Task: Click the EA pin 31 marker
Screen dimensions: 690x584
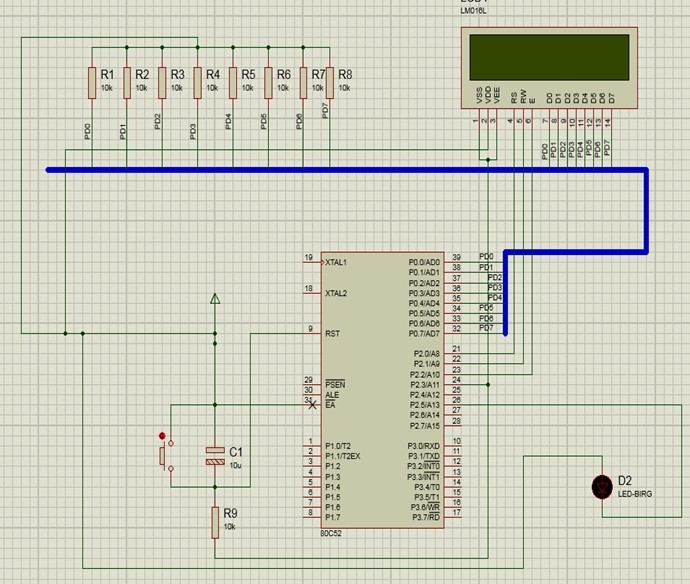Action: pos(313,404)
